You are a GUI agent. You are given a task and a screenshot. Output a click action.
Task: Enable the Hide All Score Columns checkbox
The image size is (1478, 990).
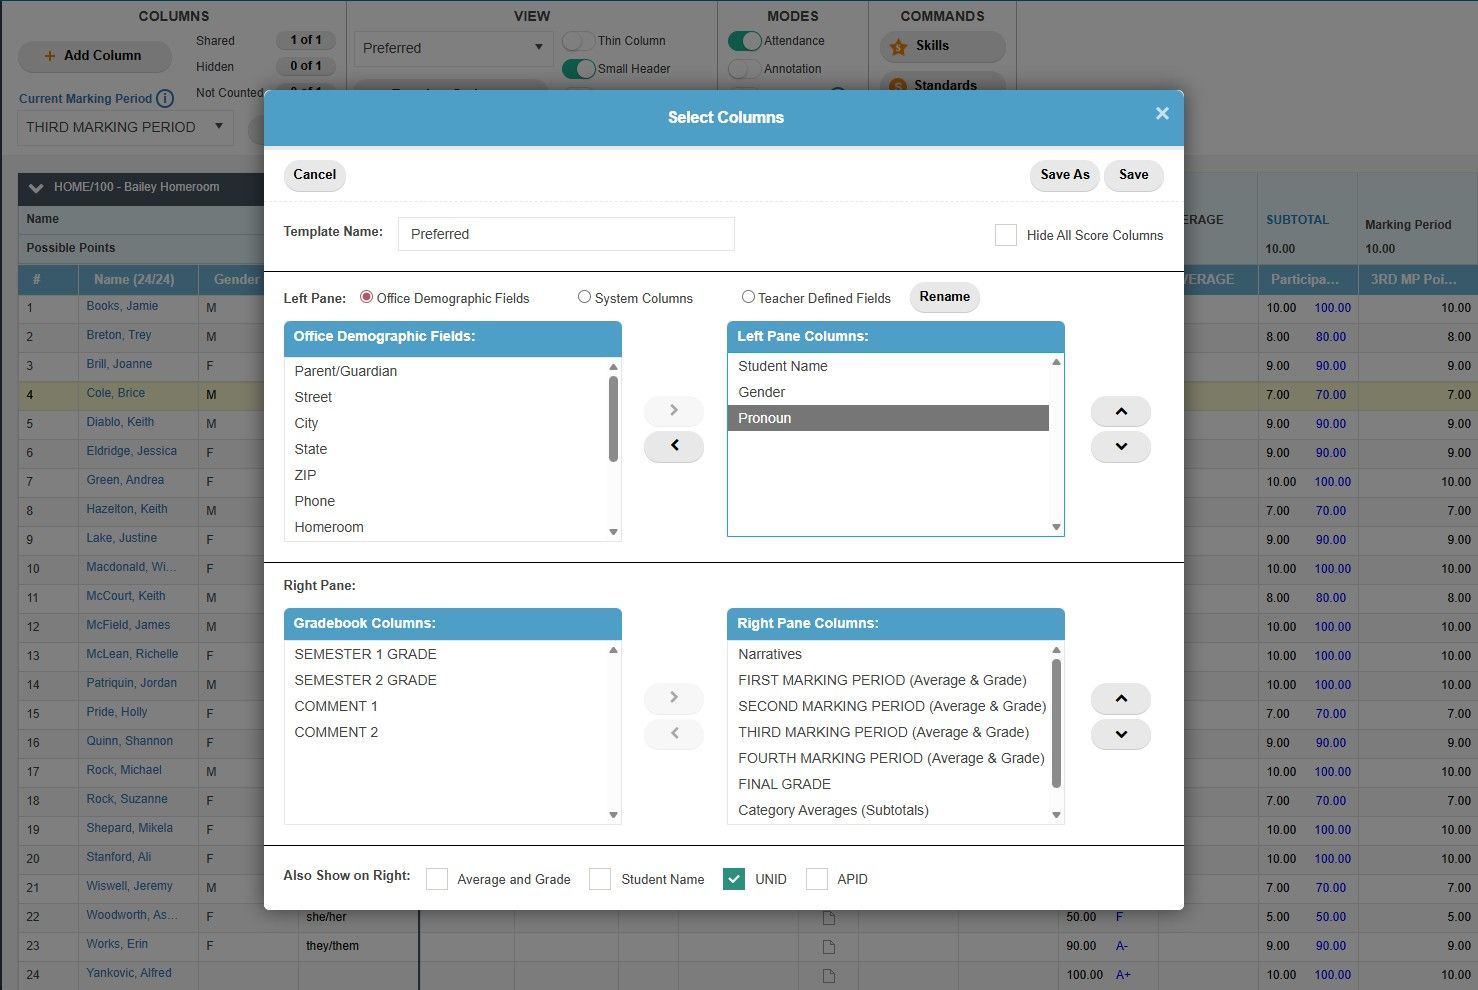(1006, 235)
